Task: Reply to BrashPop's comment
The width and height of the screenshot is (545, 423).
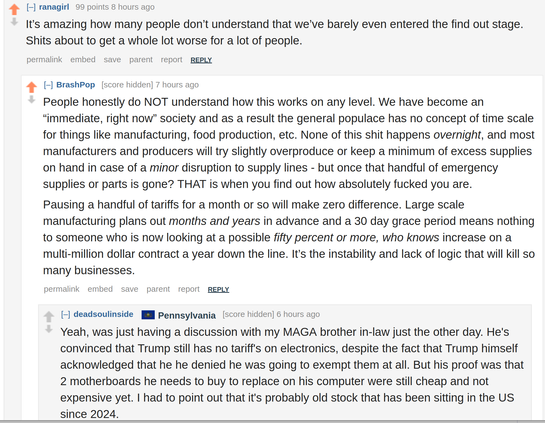Action: (x=218, y=290)
